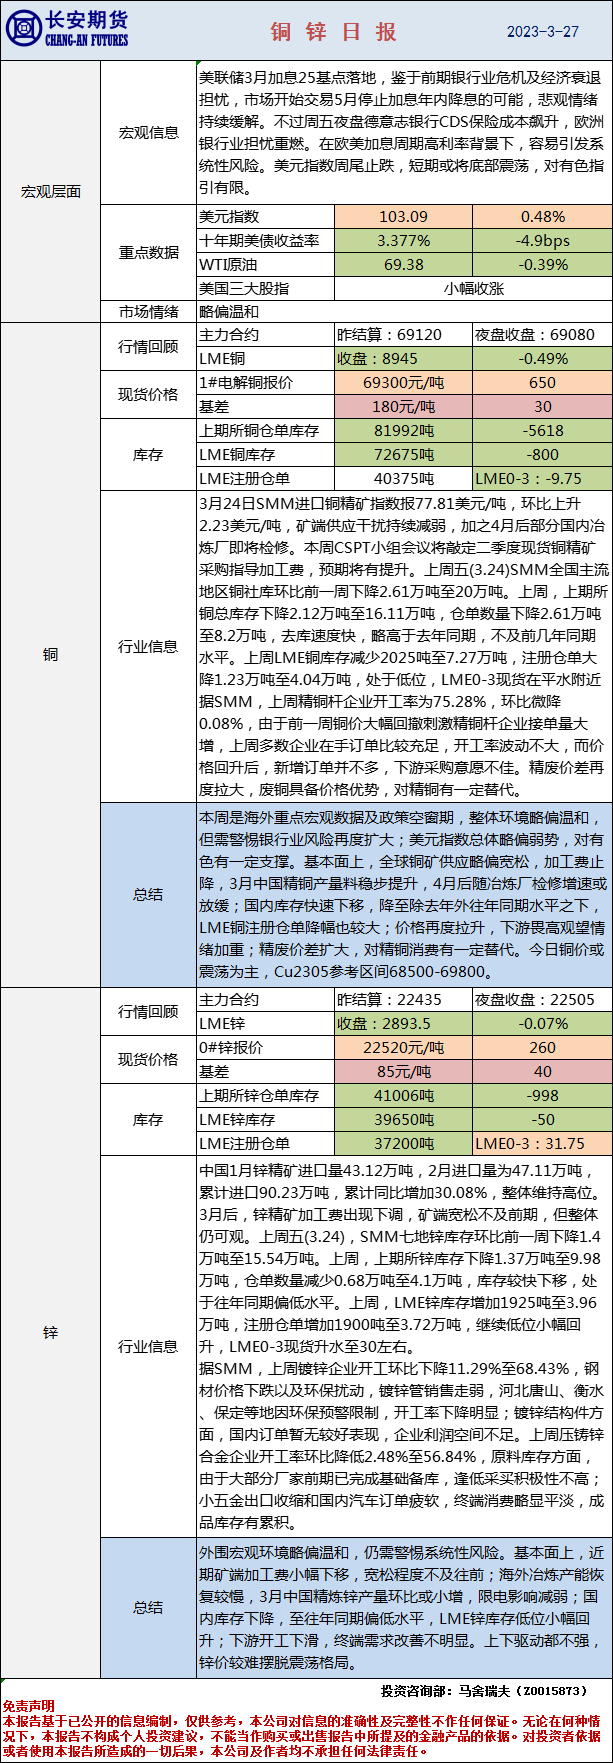
Task: Click the cell LME0-3：31.75
Action: point(542,1143)
